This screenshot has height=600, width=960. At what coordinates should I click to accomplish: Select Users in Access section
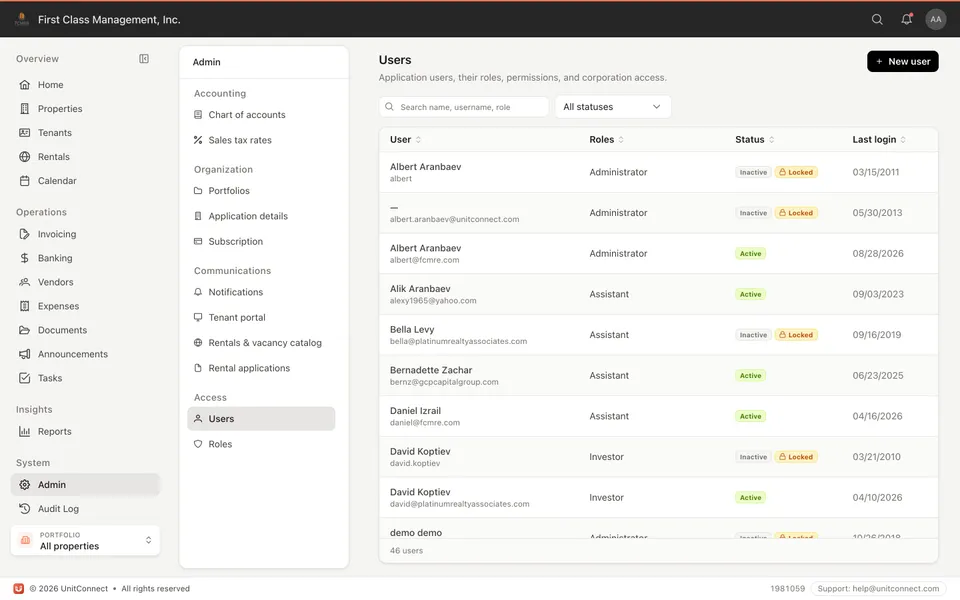point(261,419)
